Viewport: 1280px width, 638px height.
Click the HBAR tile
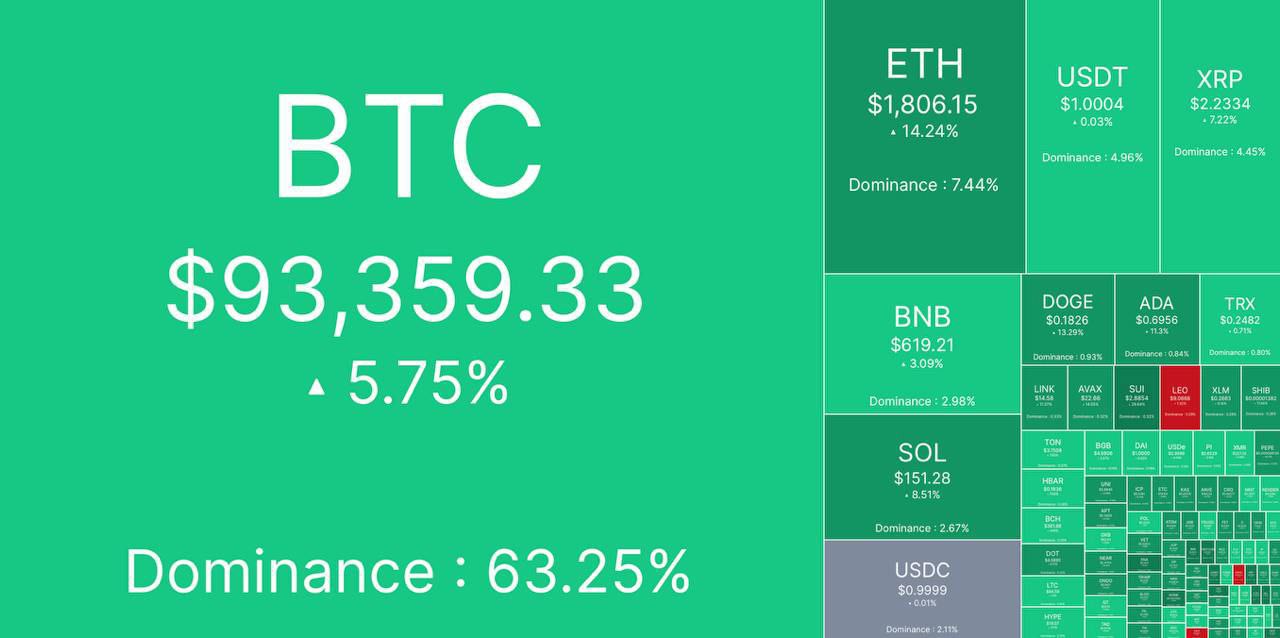[1053, 490]
